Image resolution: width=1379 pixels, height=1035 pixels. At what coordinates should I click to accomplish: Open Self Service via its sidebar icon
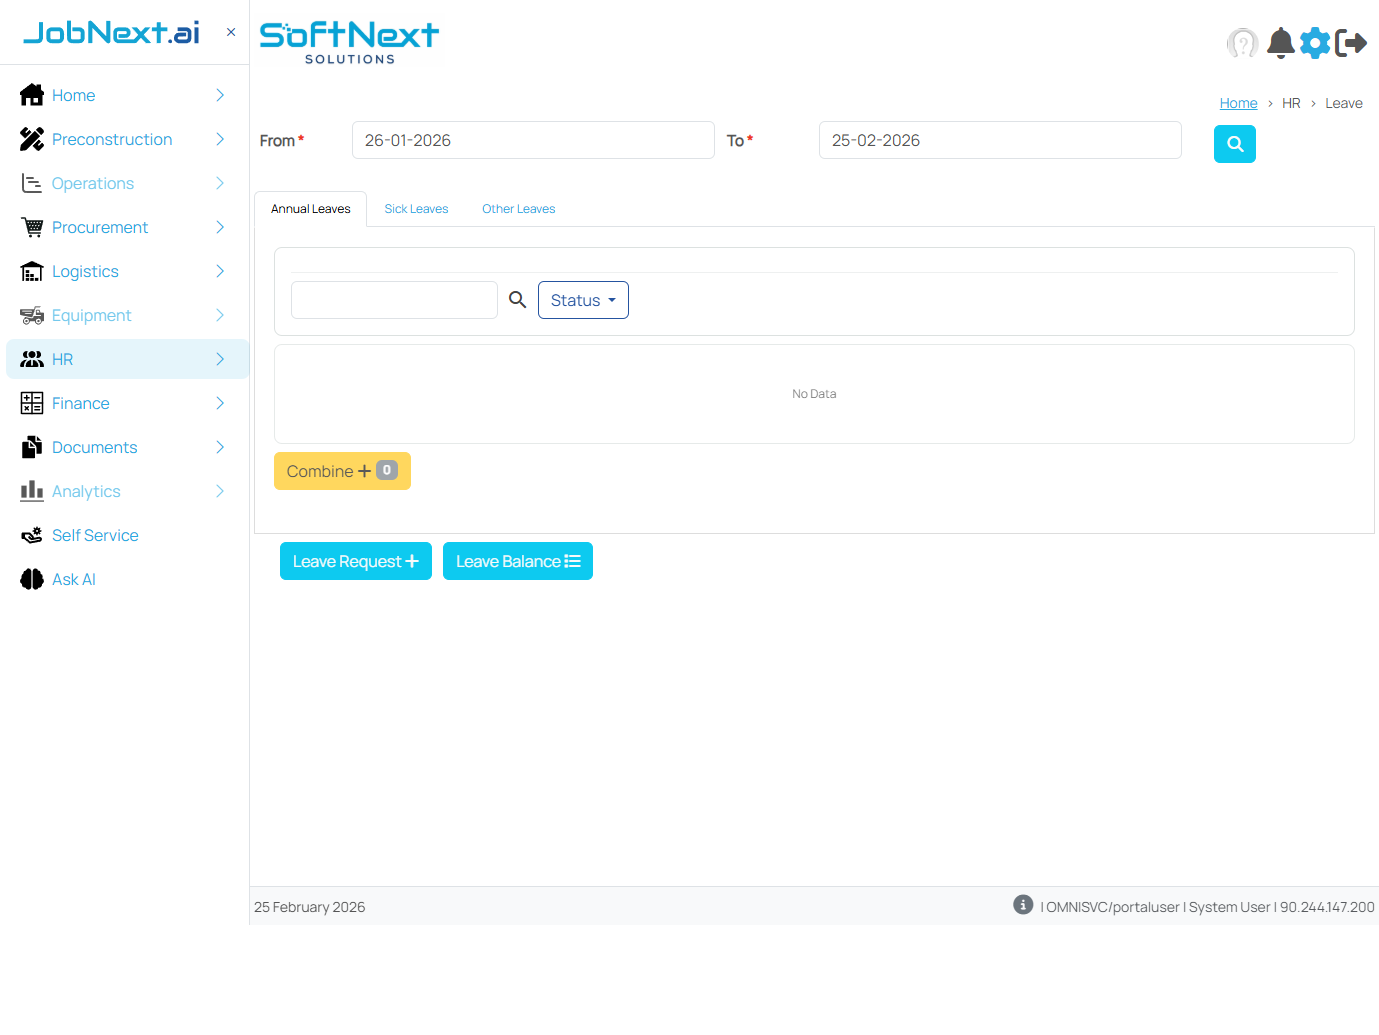coord(31,535)
